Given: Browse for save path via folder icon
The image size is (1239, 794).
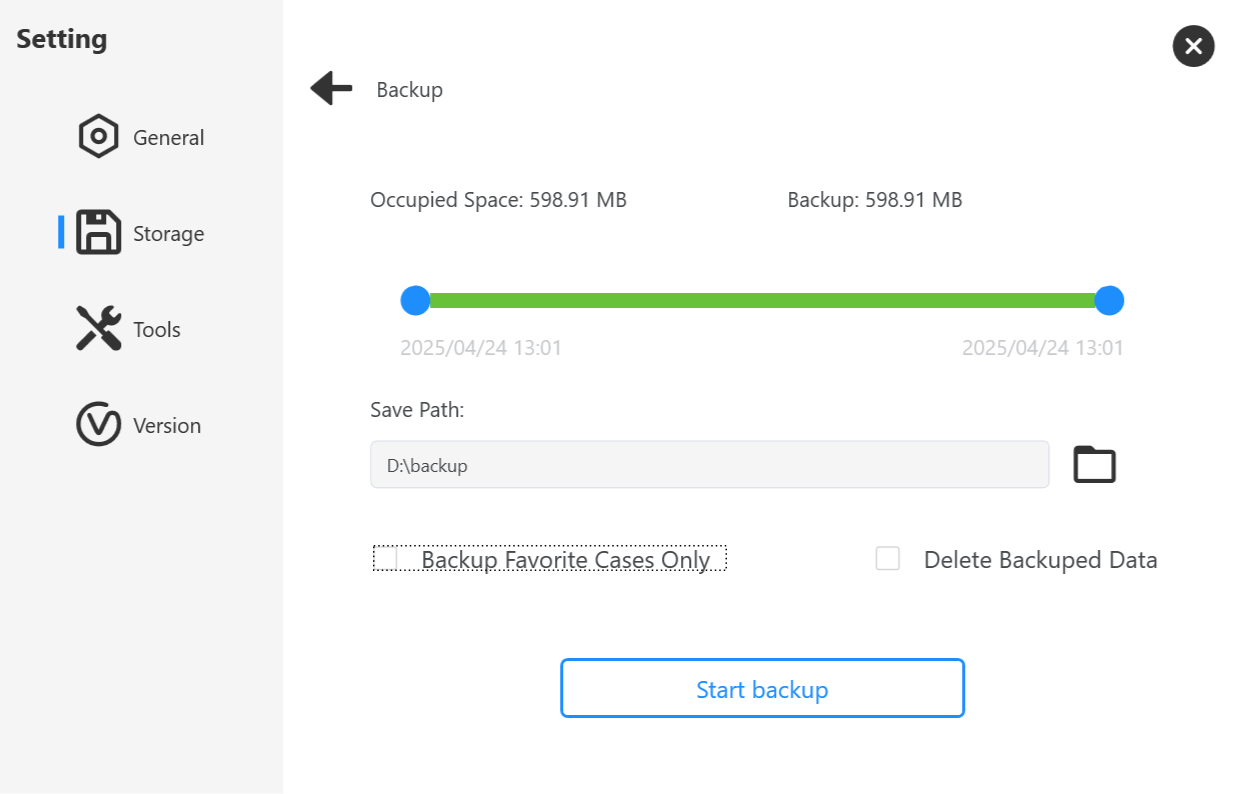Looking at the screenshot, I should point(1095,465).
